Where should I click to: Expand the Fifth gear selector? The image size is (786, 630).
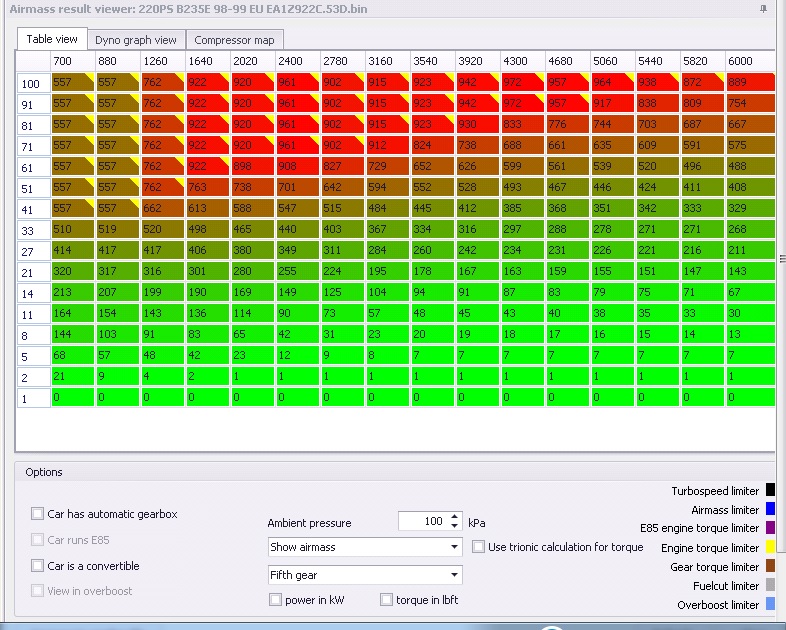[365, 575]
